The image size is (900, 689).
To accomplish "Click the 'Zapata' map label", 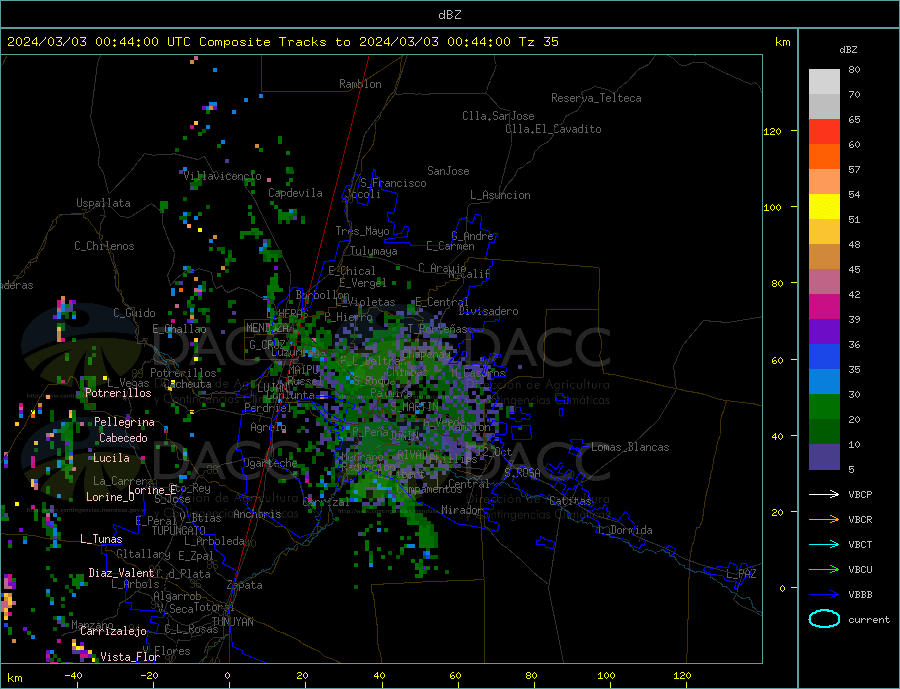I will click(245, 586).
